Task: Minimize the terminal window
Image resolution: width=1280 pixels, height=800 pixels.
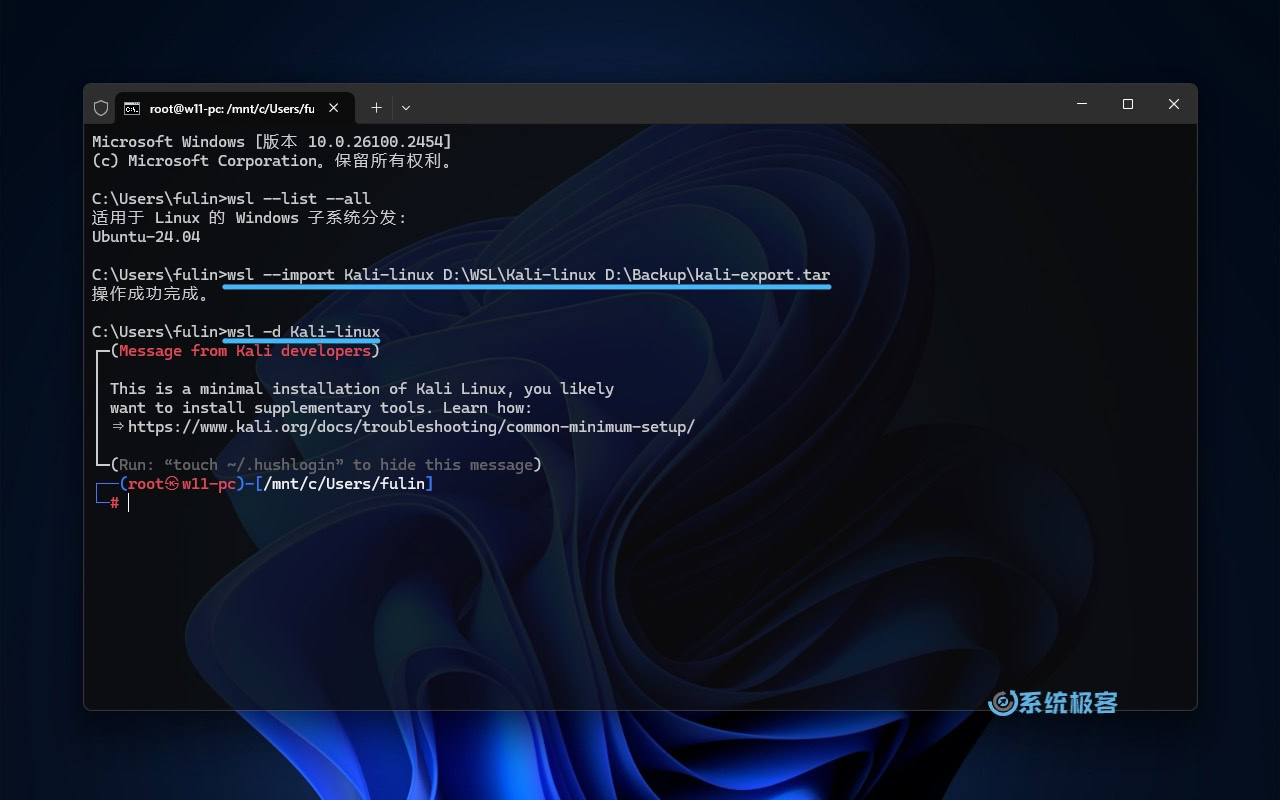Action: (x=1082, y=104)
